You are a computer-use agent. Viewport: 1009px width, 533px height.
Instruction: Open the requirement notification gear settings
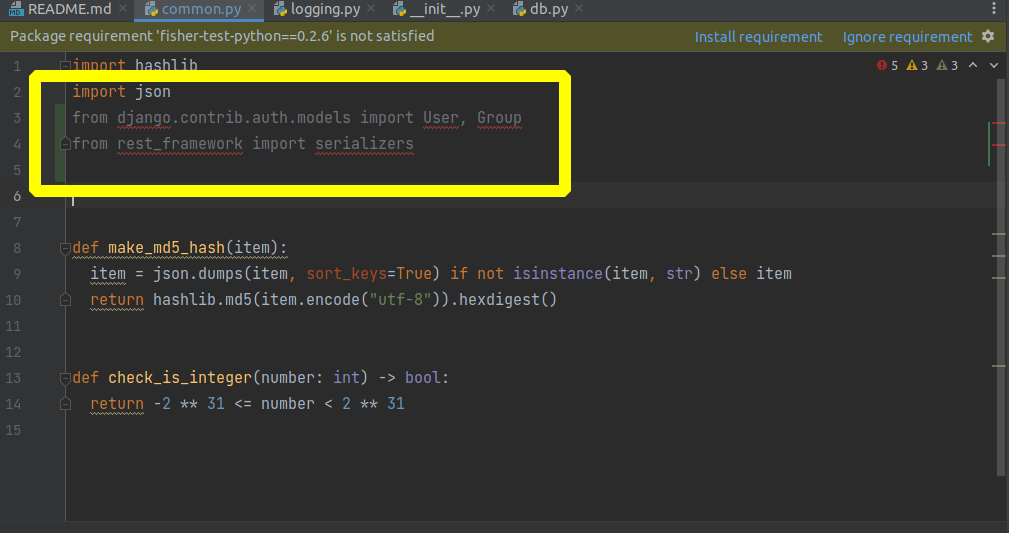point(988,36)
